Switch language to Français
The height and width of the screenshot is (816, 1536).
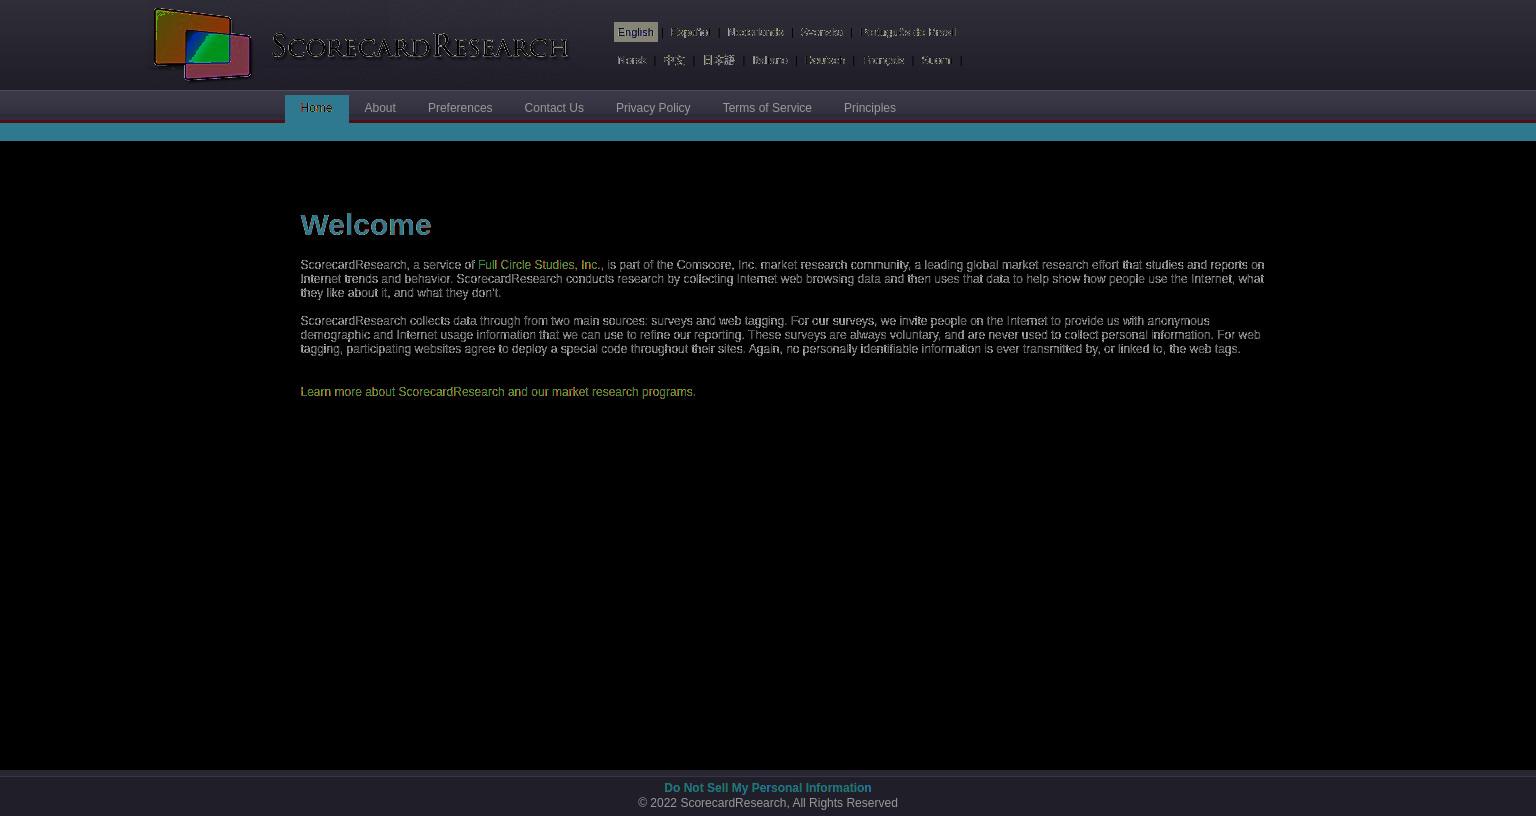pos(883,60)
